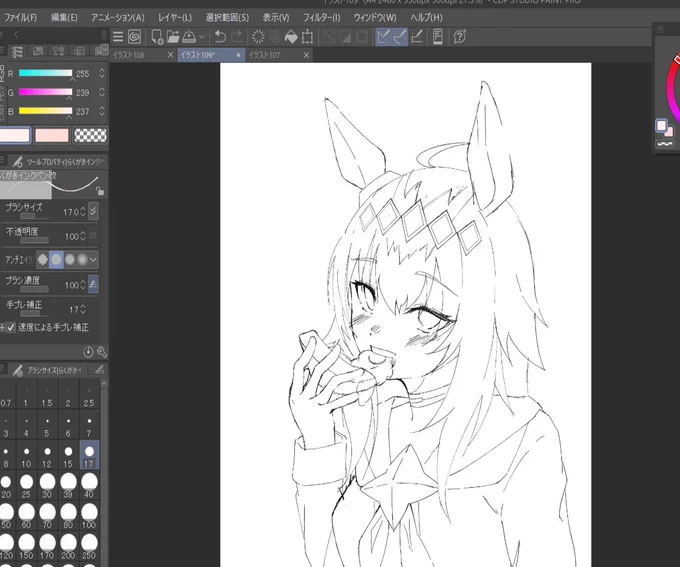Select the color slider panel tab icon

click(17, 52)
